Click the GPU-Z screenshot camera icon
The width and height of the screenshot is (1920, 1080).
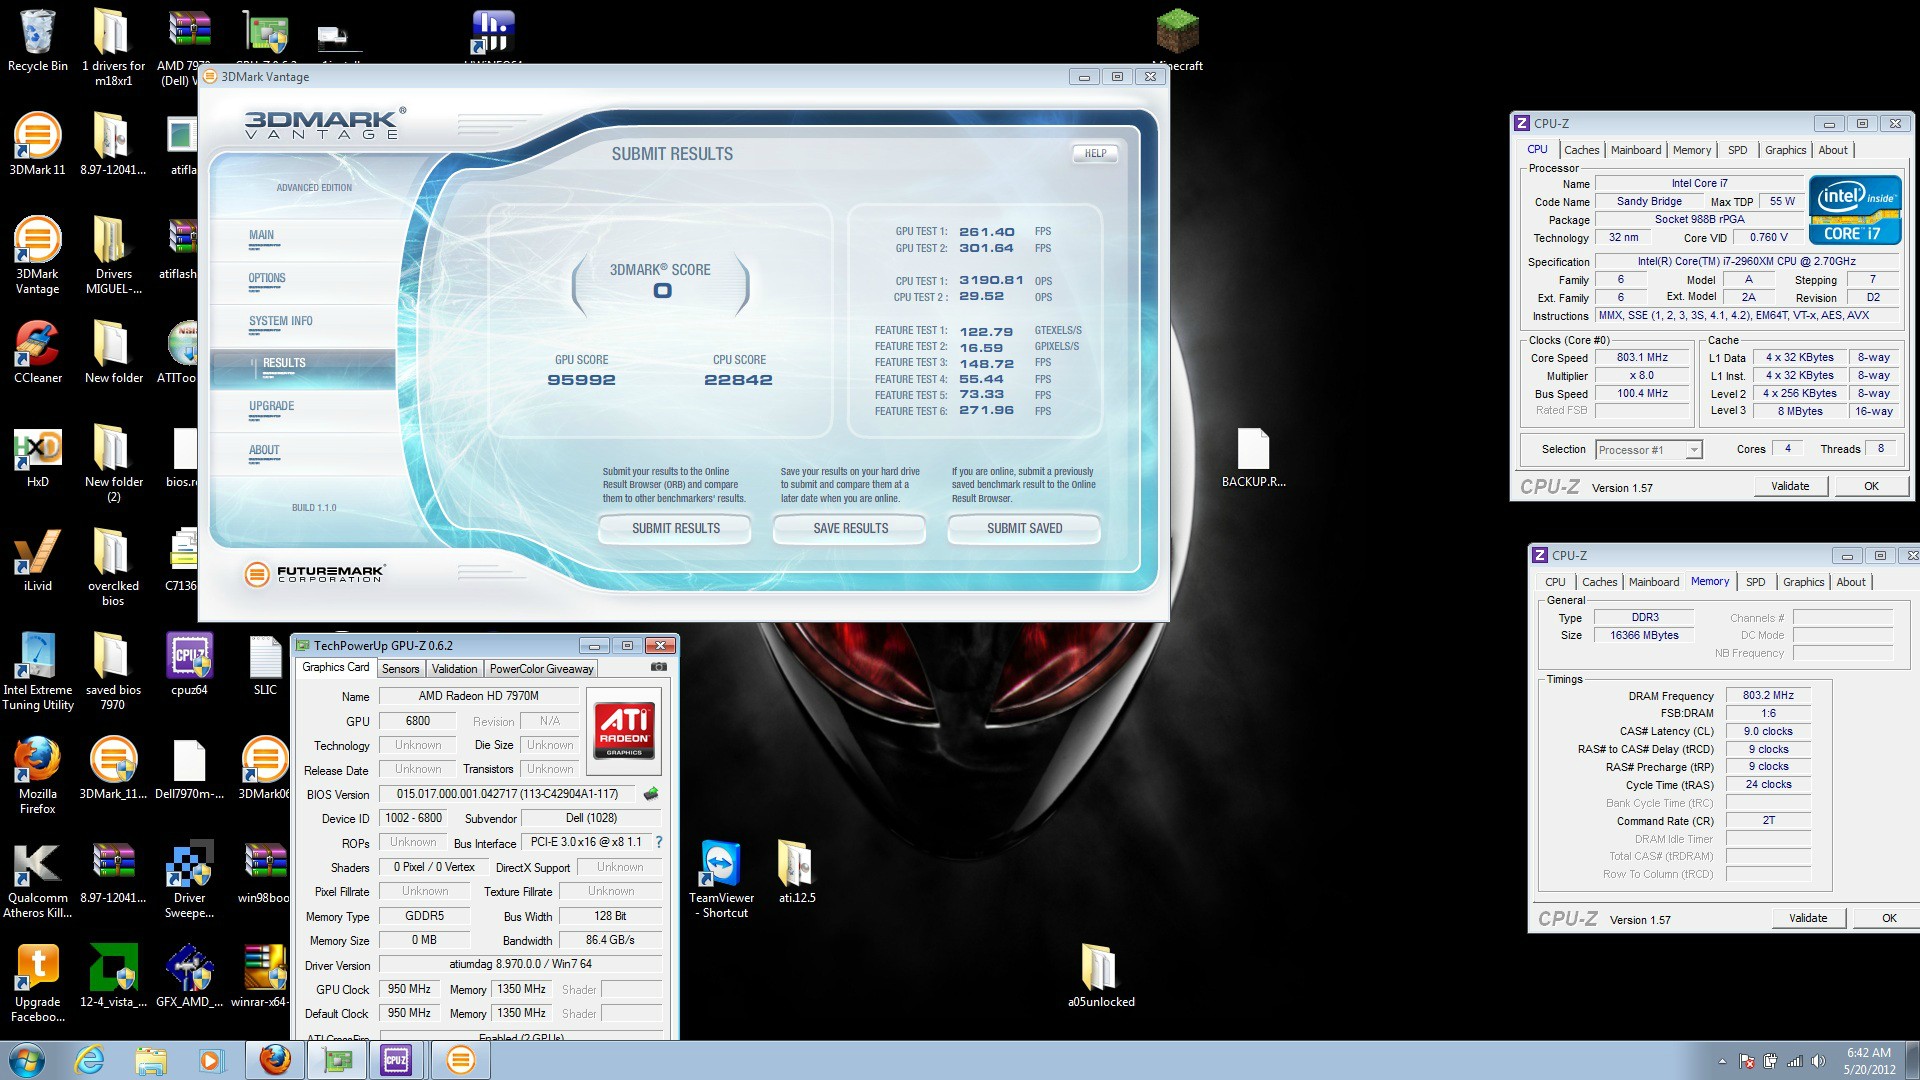(x=659, y=667)
